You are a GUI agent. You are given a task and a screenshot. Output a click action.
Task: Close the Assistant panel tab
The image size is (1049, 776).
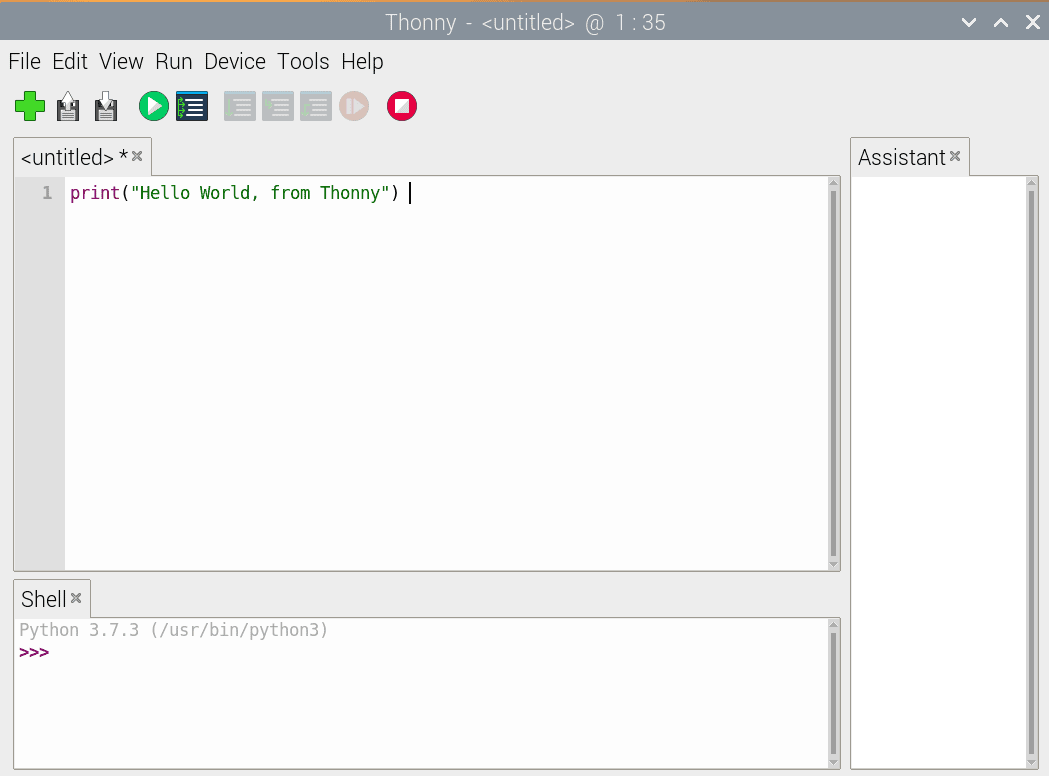tap(955, 156)
